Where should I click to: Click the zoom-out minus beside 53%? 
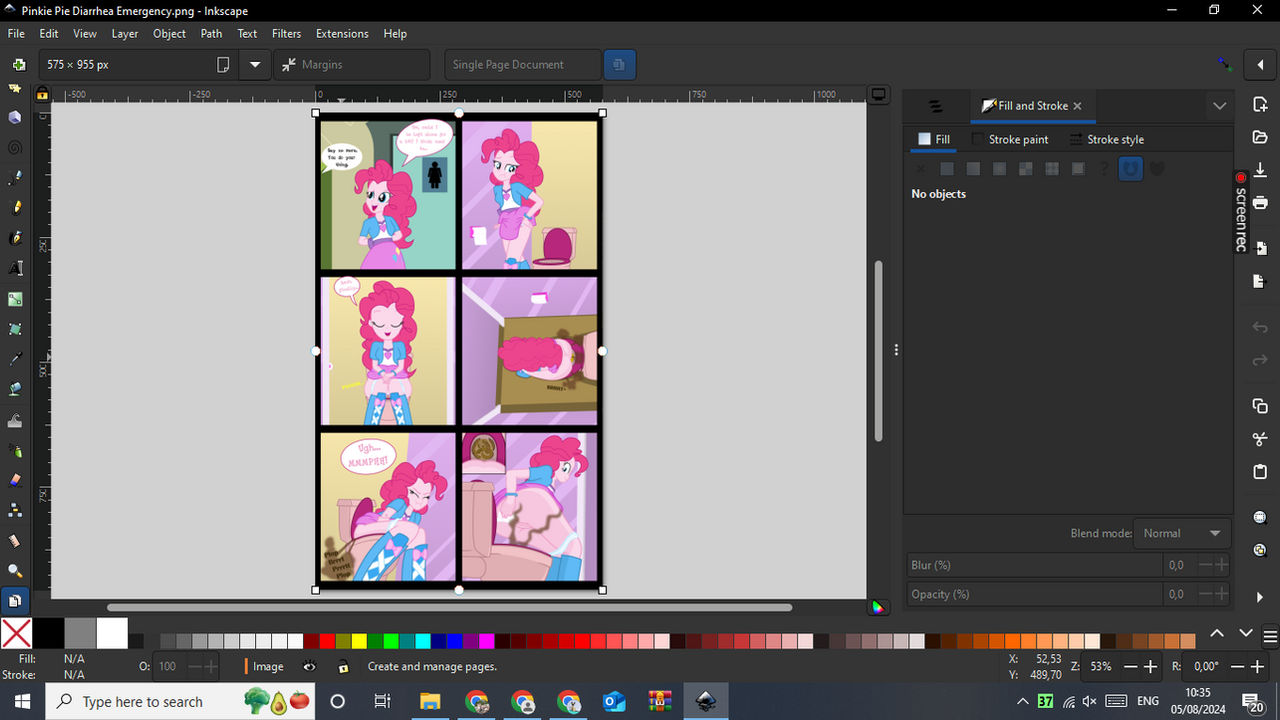click(1130, 666)
